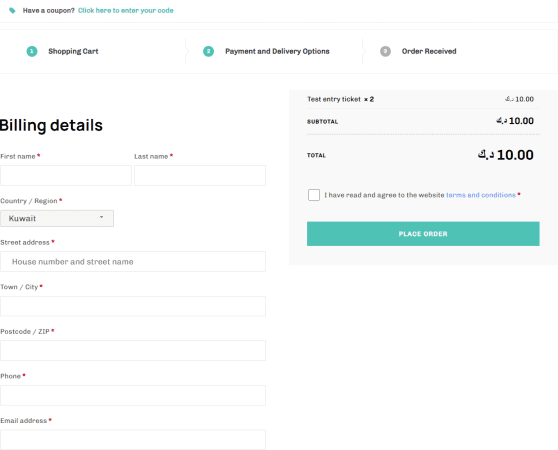Click the step 1 circle icon
558x450 pixels.
[32, 51]
